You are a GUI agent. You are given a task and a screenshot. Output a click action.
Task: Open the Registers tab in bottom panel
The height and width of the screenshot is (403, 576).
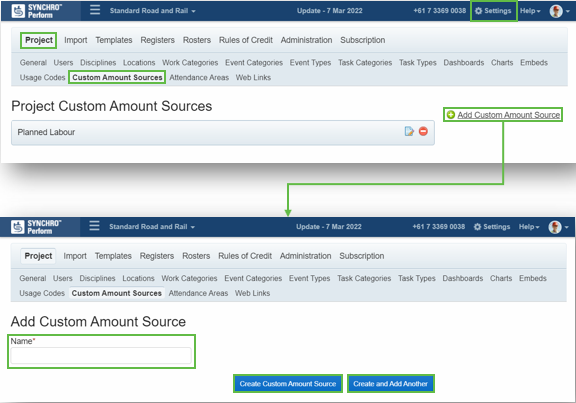click(157, 256)
